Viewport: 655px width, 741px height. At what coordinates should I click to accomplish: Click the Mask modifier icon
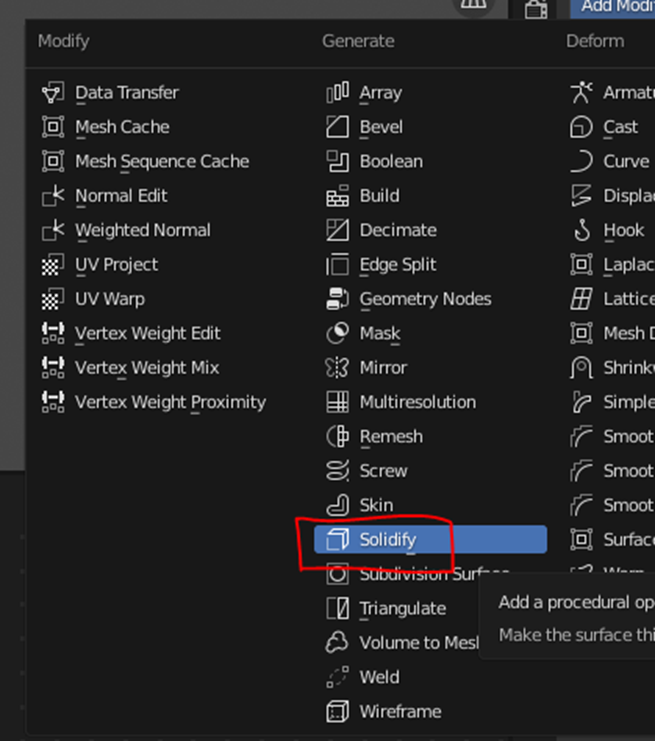pos(337,333)
